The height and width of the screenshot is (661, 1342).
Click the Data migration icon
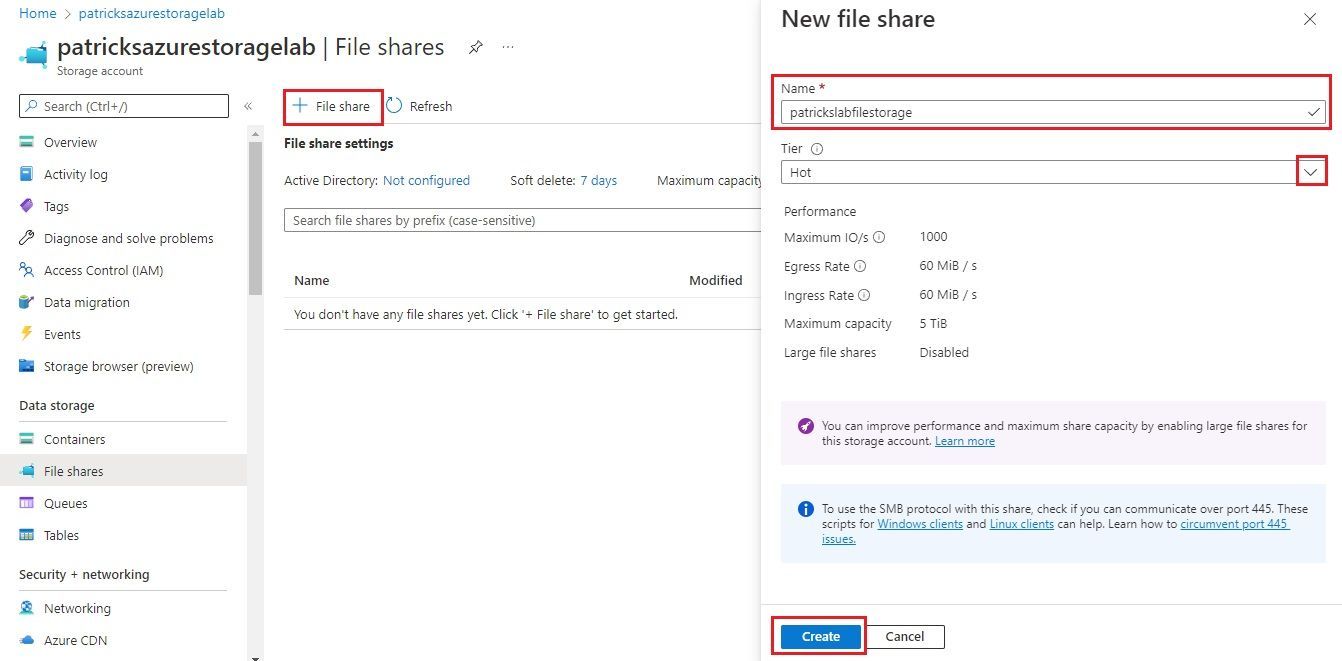[27, 302]
